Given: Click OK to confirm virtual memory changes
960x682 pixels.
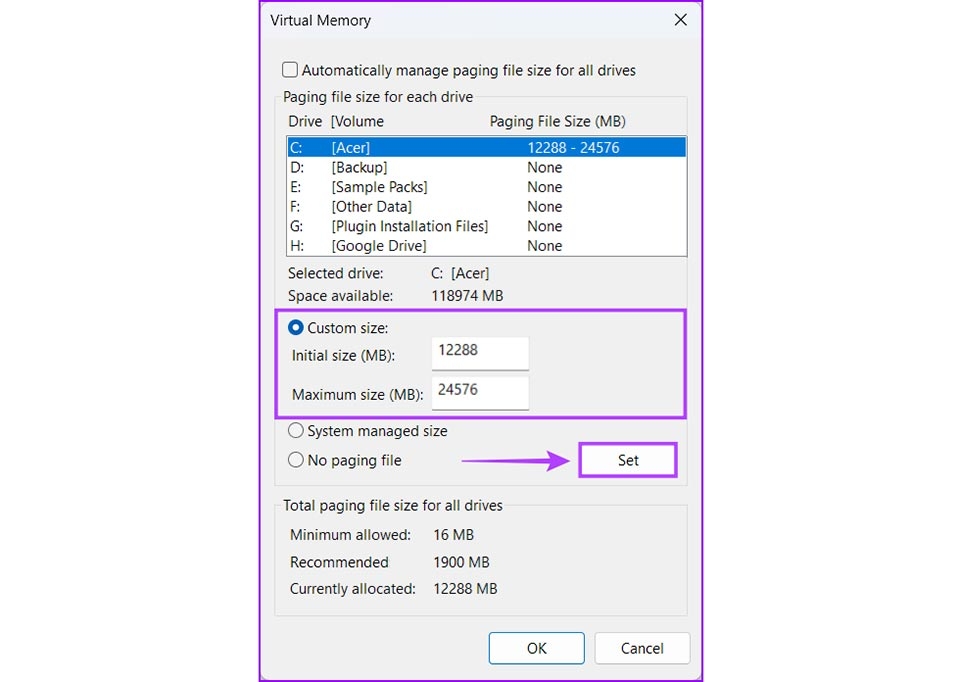Looking at the screenshot, I should [x=536, y=648].
